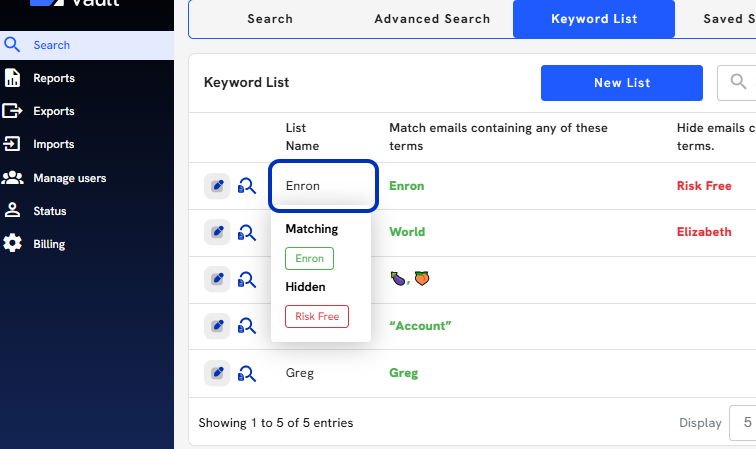Viewport: 756px width, 449px height.
Task: Click the magnifier icon beside sidebar Search
Action: (x=12, y=45)
